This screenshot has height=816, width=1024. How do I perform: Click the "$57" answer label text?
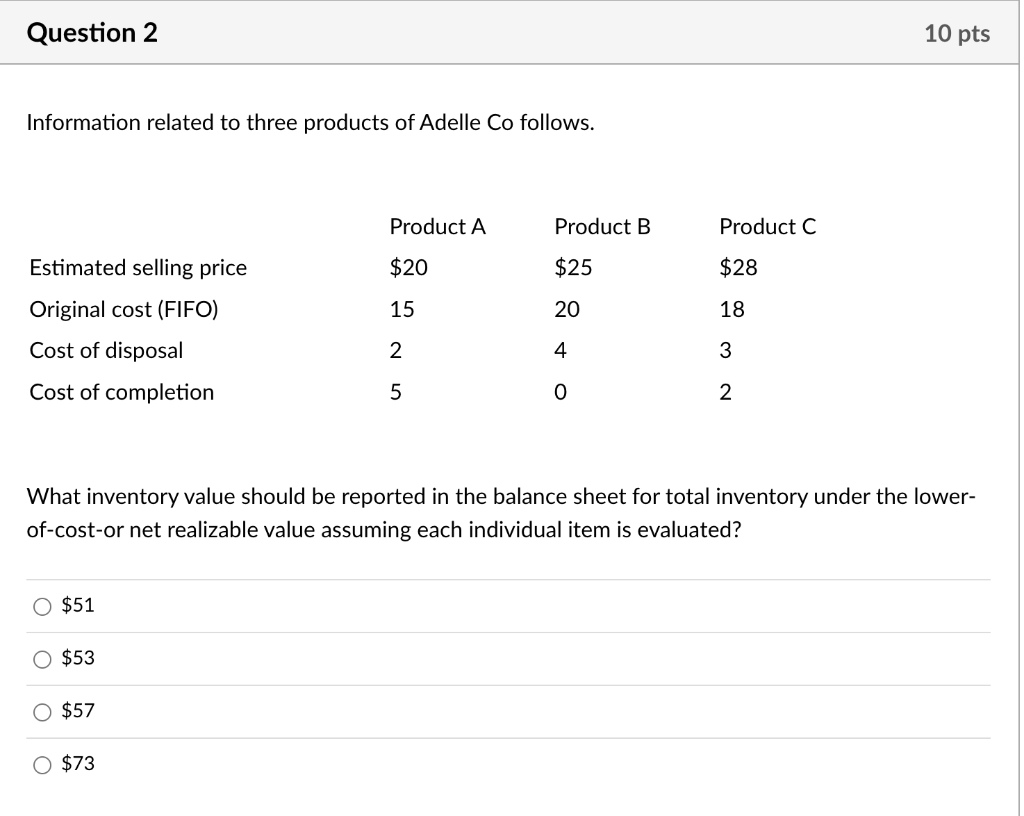tap(78, 711)
